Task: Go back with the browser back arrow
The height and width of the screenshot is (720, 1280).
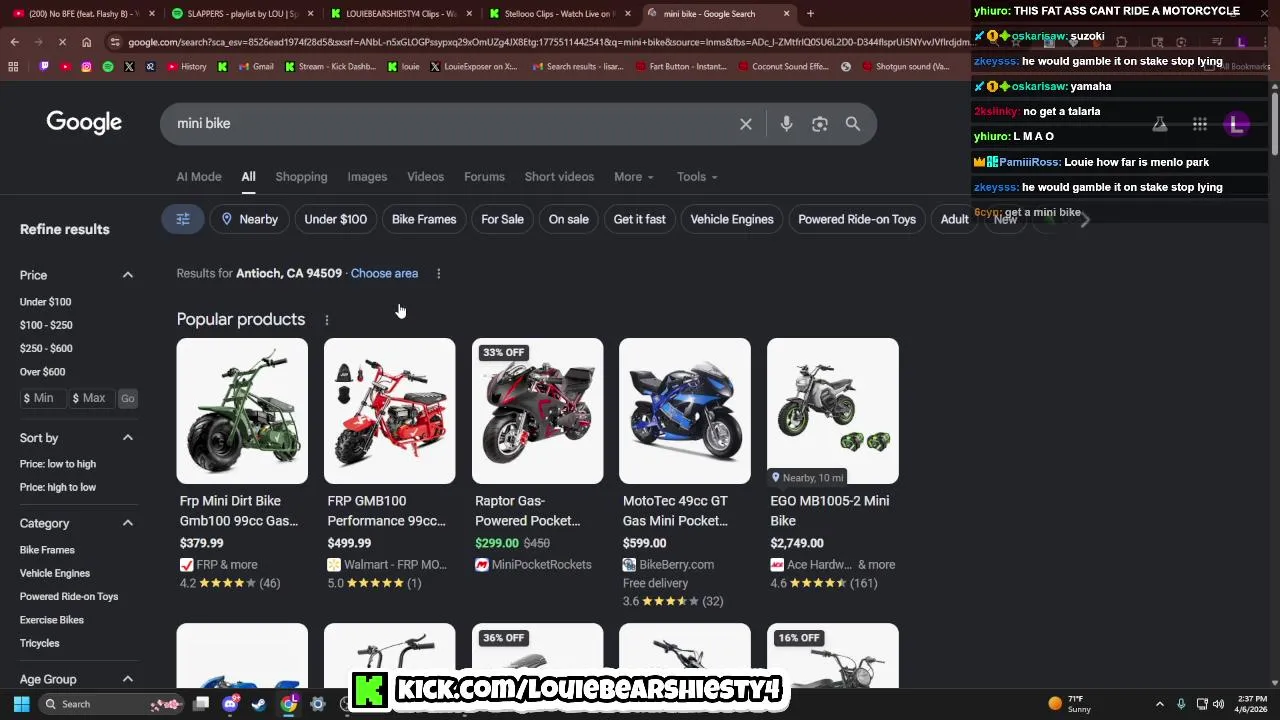Action: [15, 42]
